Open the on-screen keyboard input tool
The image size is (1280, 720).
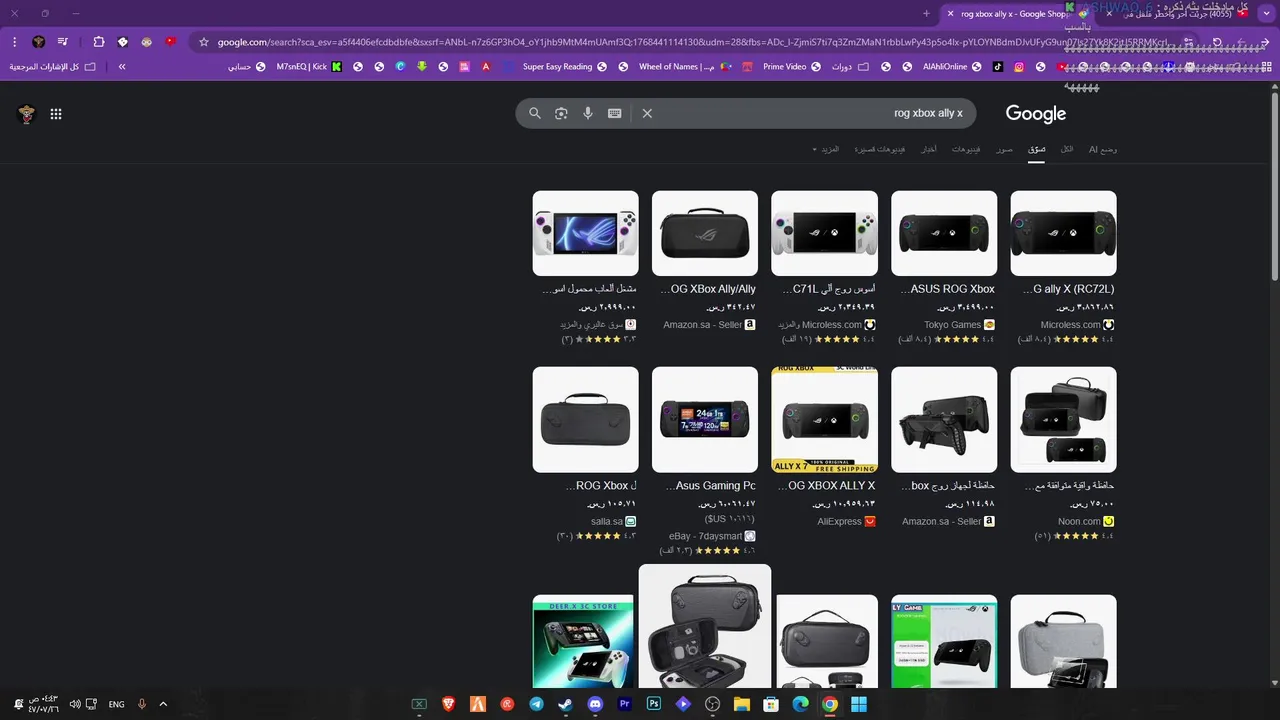pos(614,113)
